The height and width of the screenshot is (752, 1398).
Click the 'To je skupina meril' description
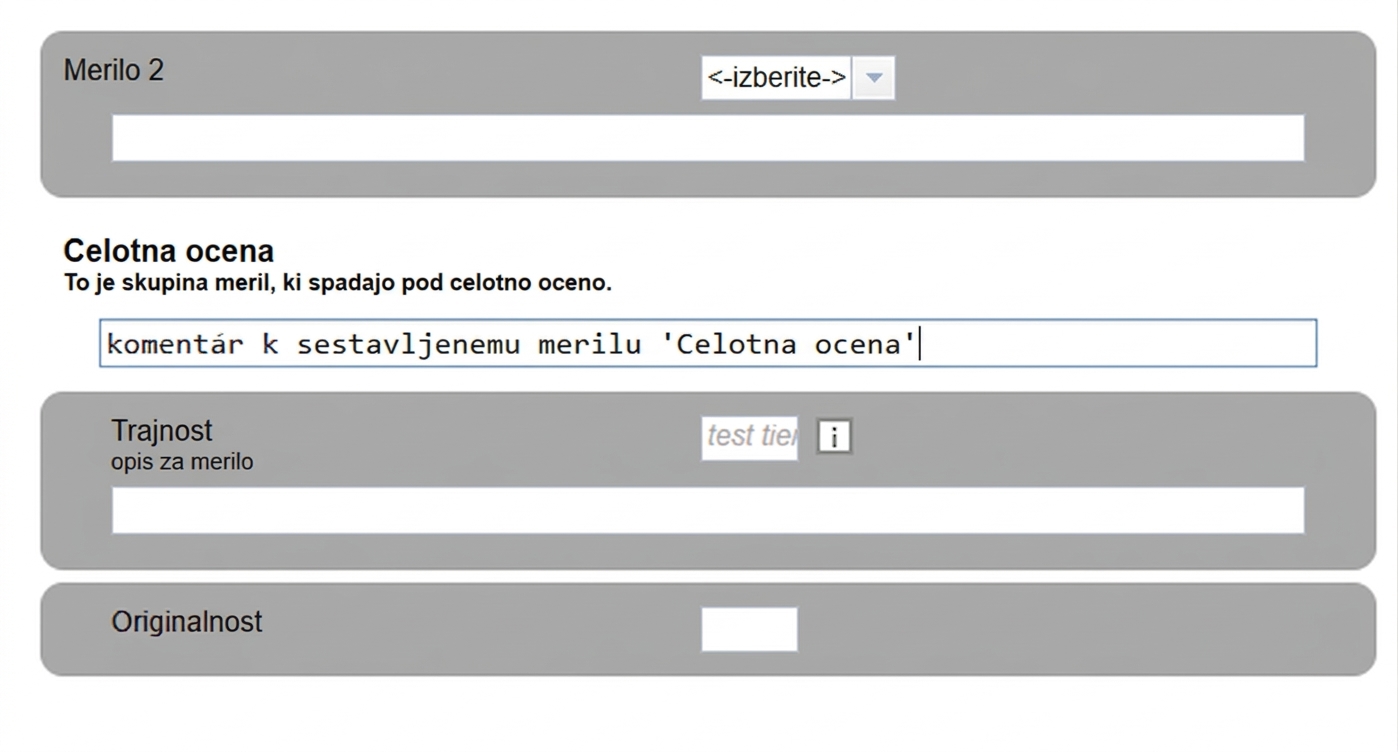337,283
